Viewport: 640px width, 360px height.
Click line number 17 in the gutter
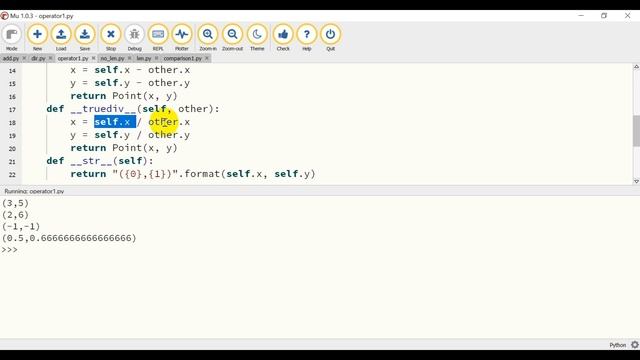(12, 109)
